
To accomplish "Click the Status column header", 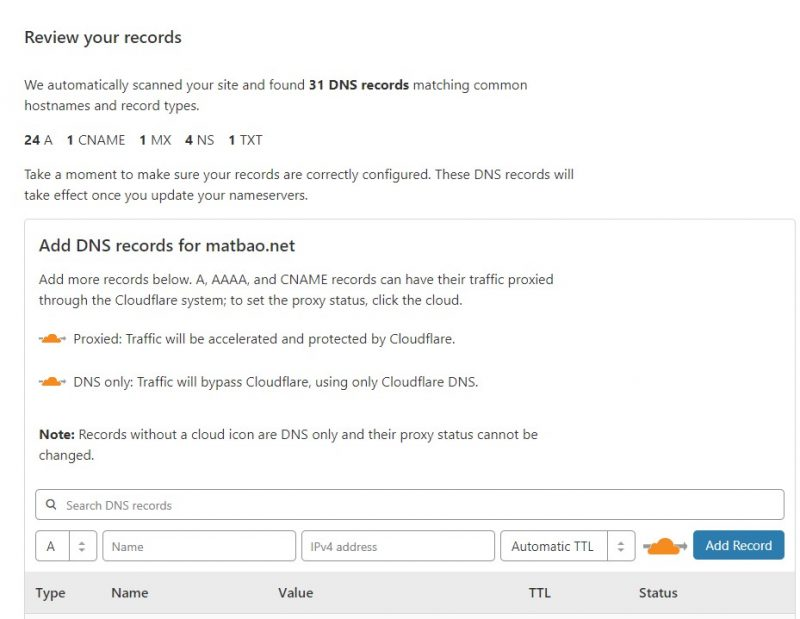I will [x=658, y=593].
